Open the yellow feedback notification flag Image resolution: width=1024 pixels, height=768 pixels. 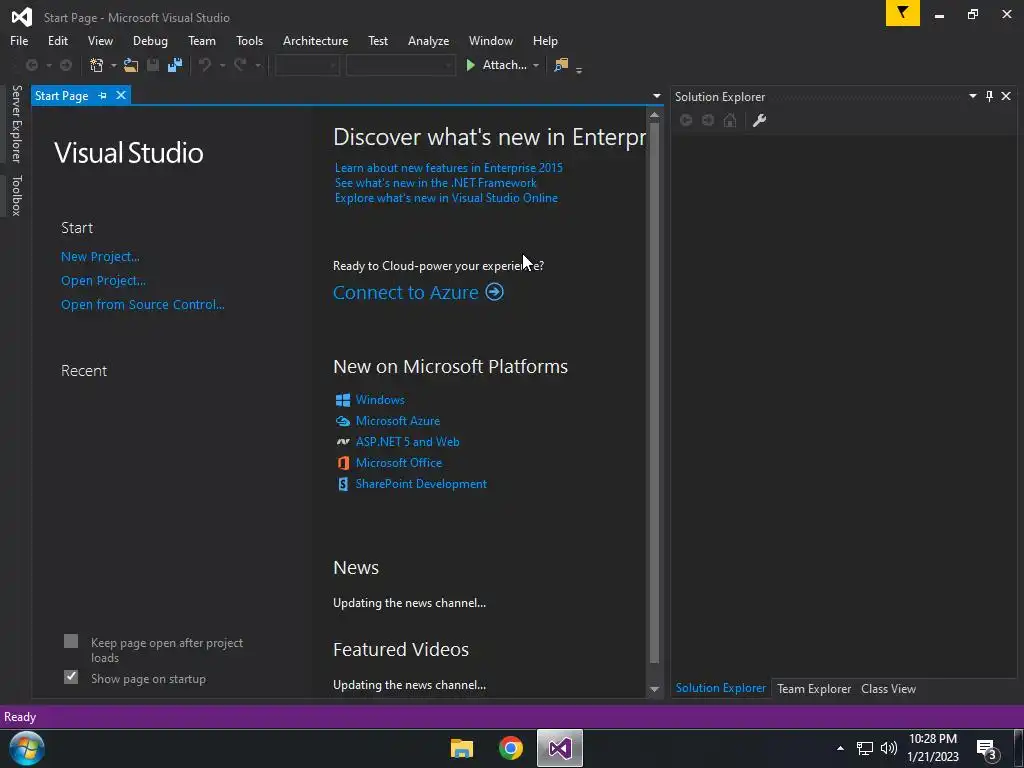[903, 12]
